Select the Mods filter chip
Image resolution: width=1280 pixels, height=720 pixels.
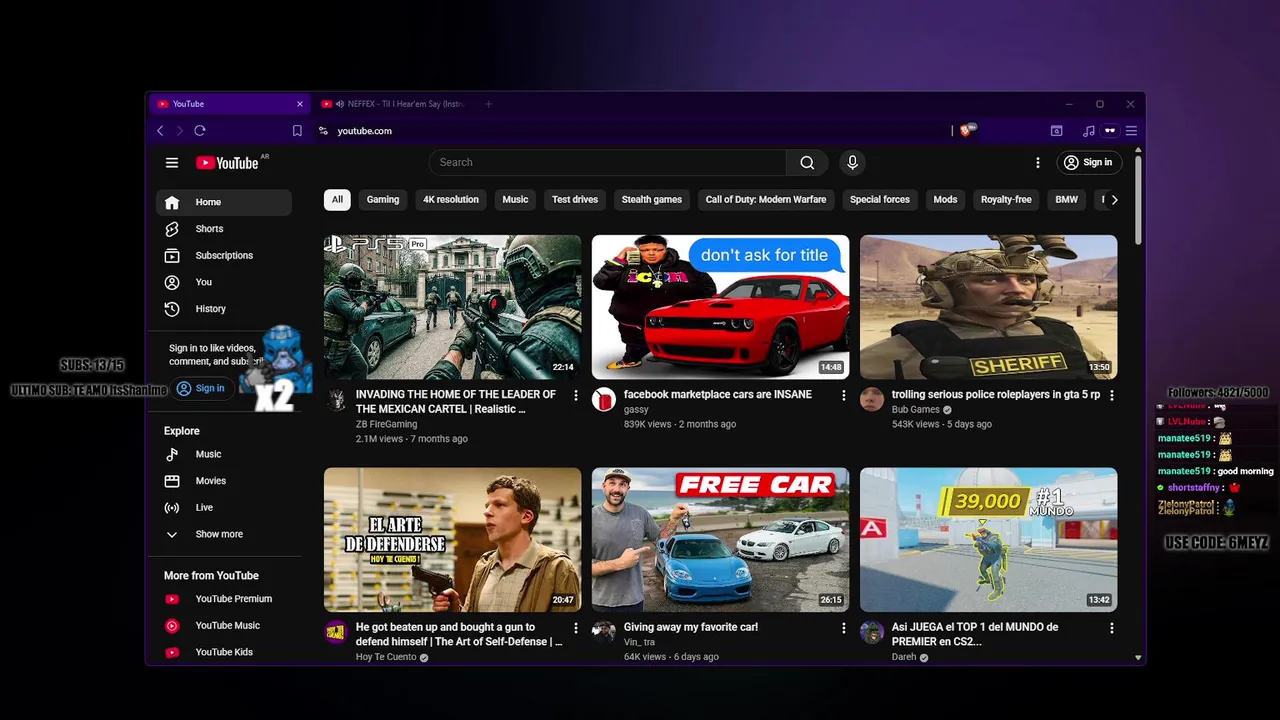click(945, 199)
